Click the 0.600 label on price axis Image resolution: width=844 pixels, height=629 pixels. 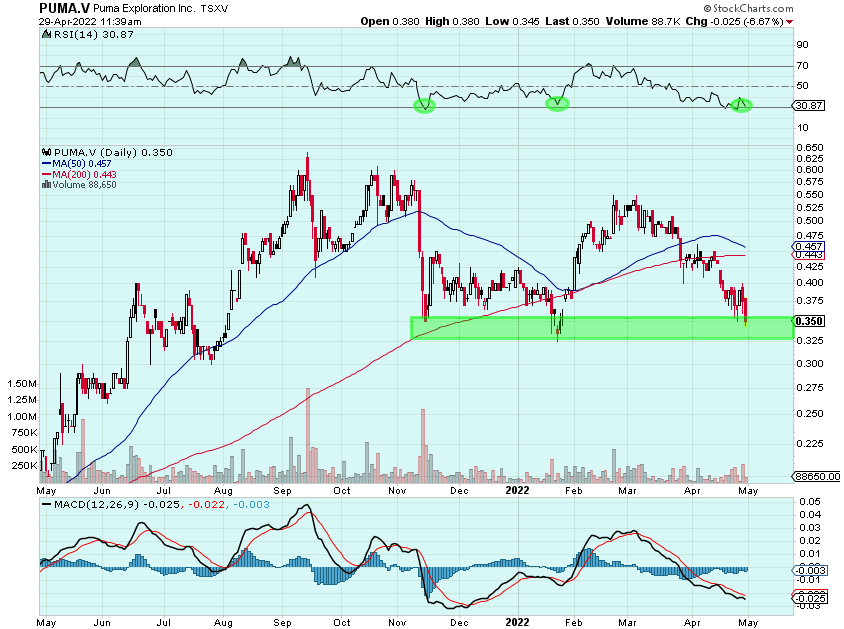pyautogui.click(x=810, y=169)
